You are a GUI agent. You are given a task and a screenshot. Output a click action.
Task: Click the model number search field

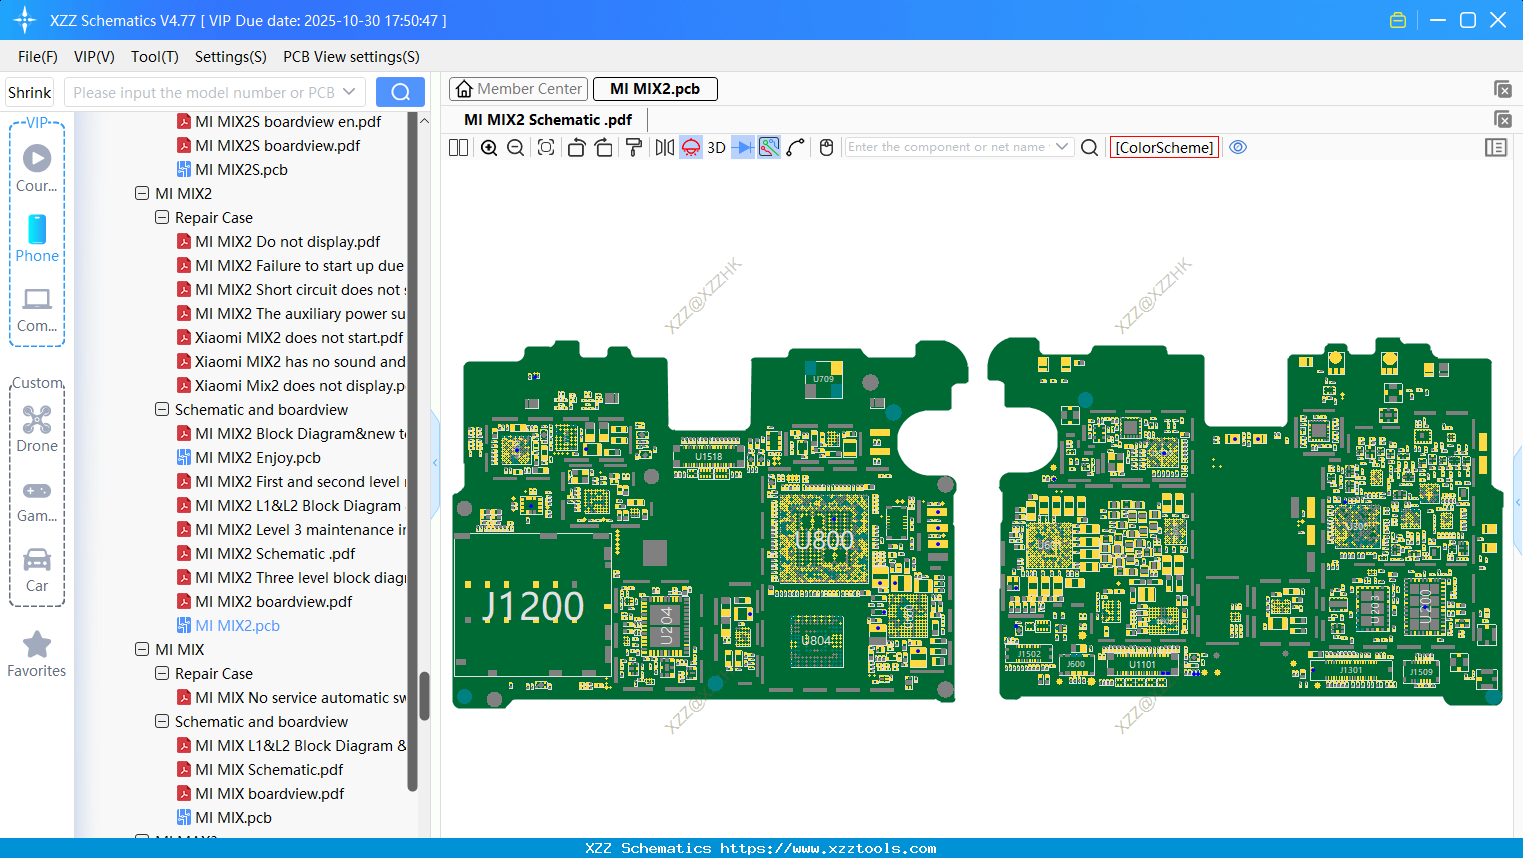(204, 93)
